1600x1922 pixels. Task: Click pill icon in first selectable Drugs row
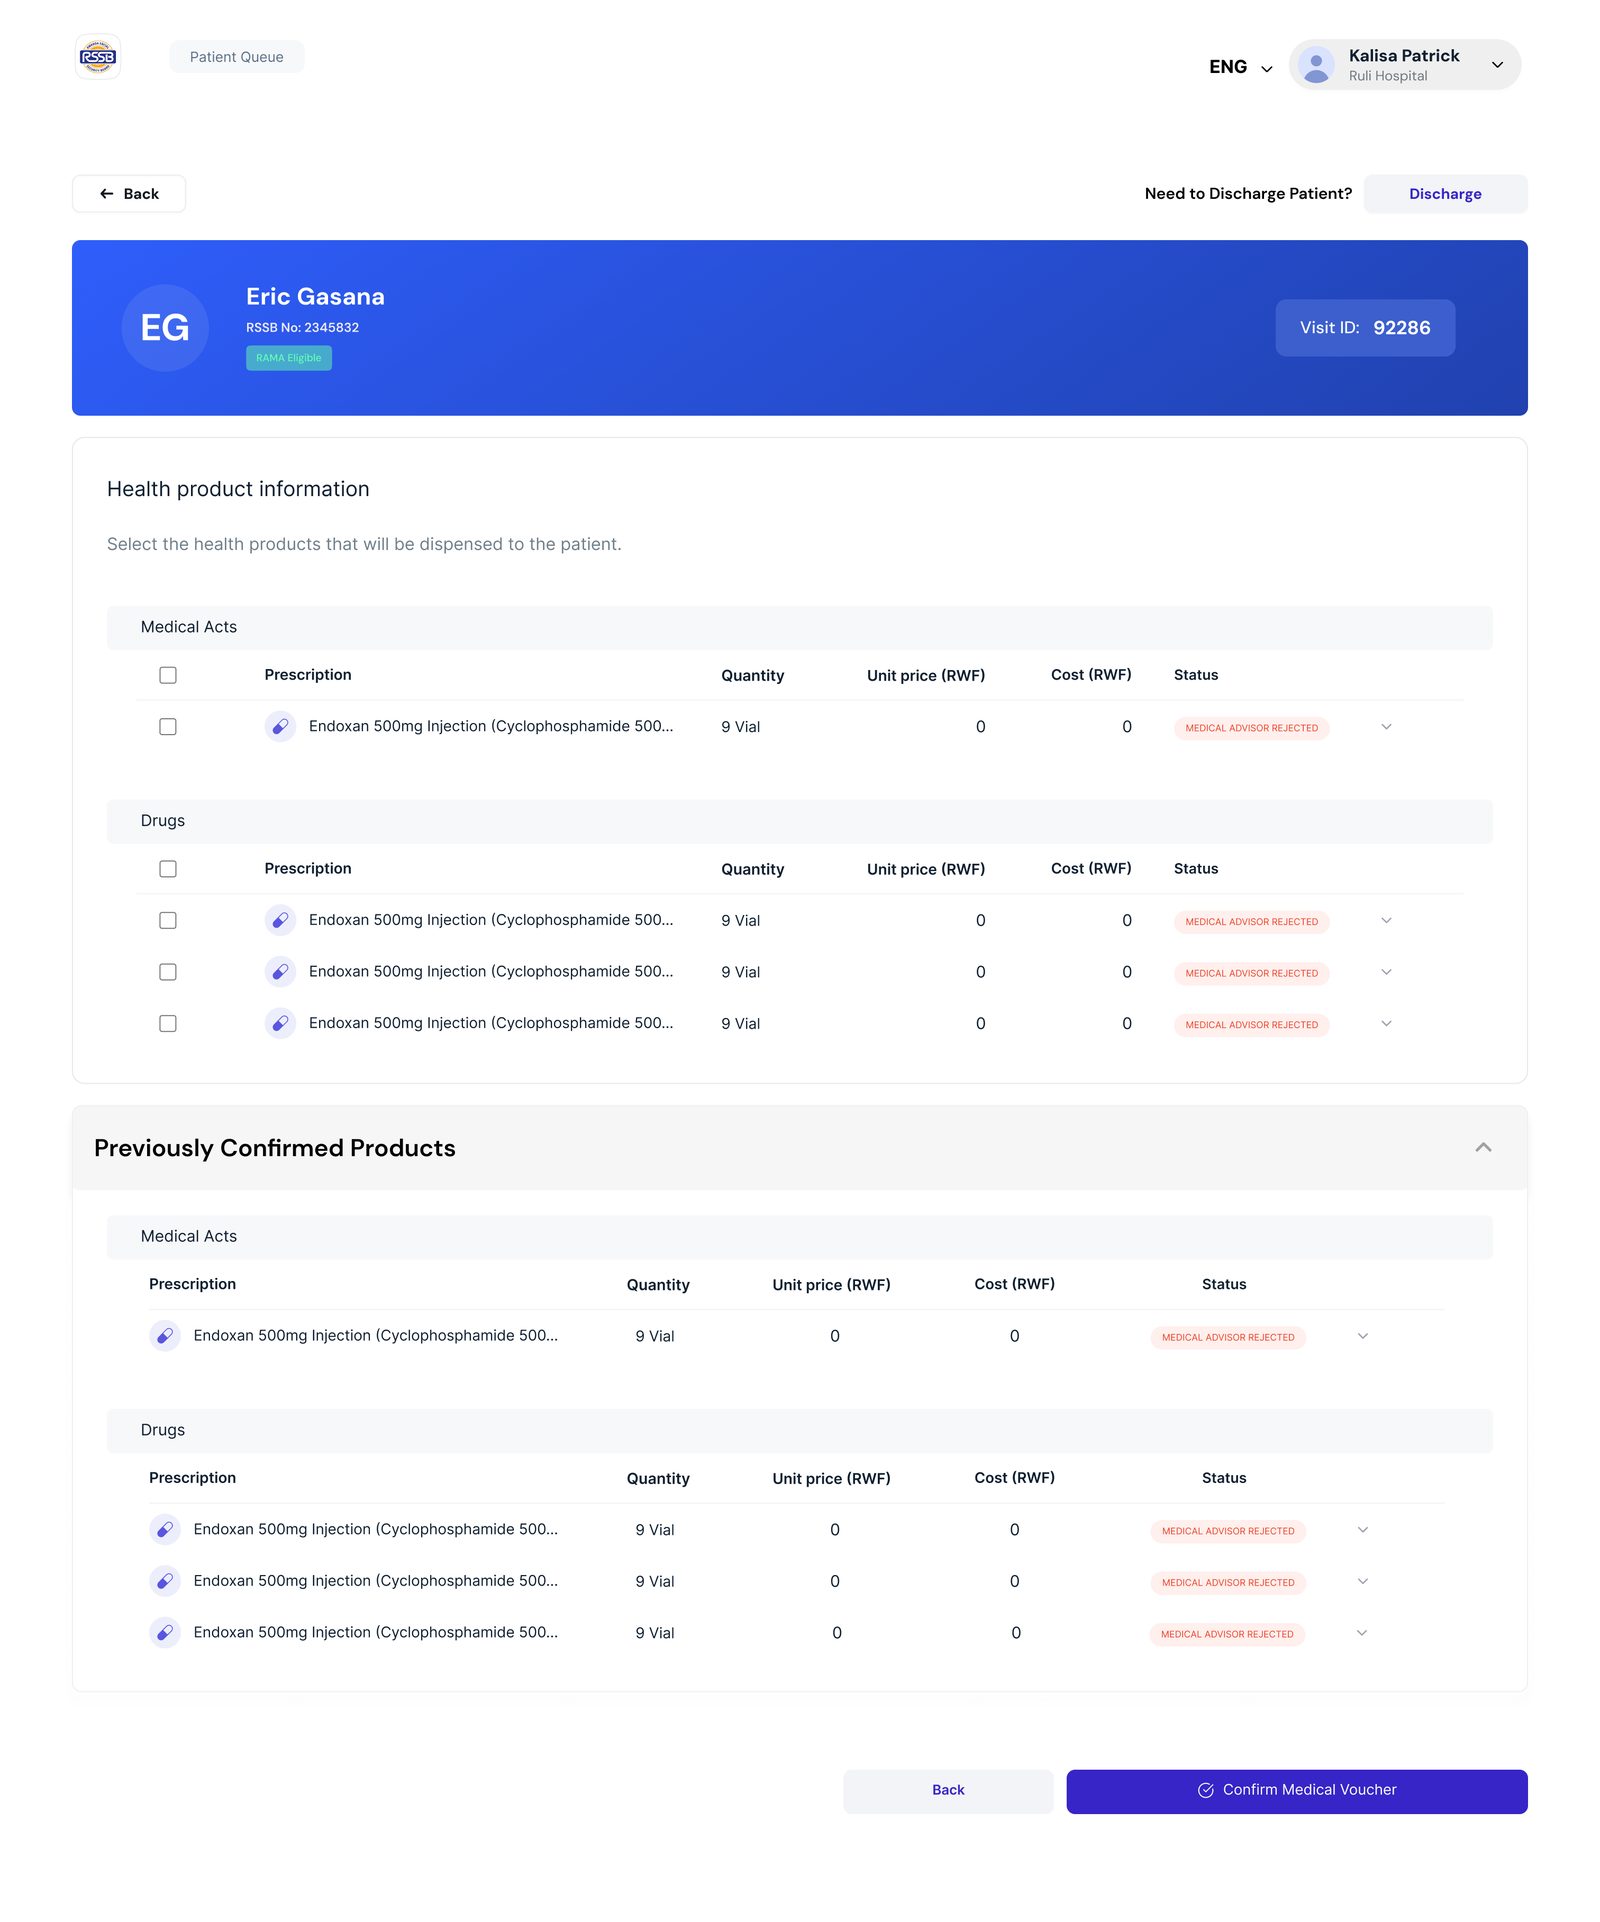click(x=280, y=921)
